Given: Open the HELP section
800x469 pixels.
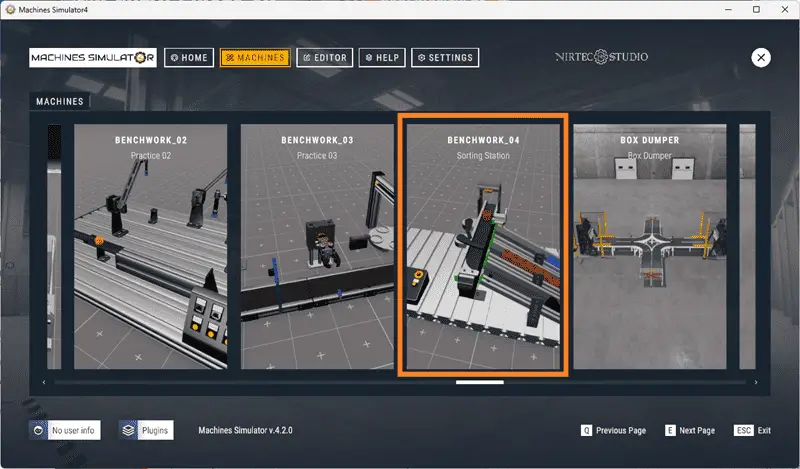Looking at the screenshot, I should [382, 58].
